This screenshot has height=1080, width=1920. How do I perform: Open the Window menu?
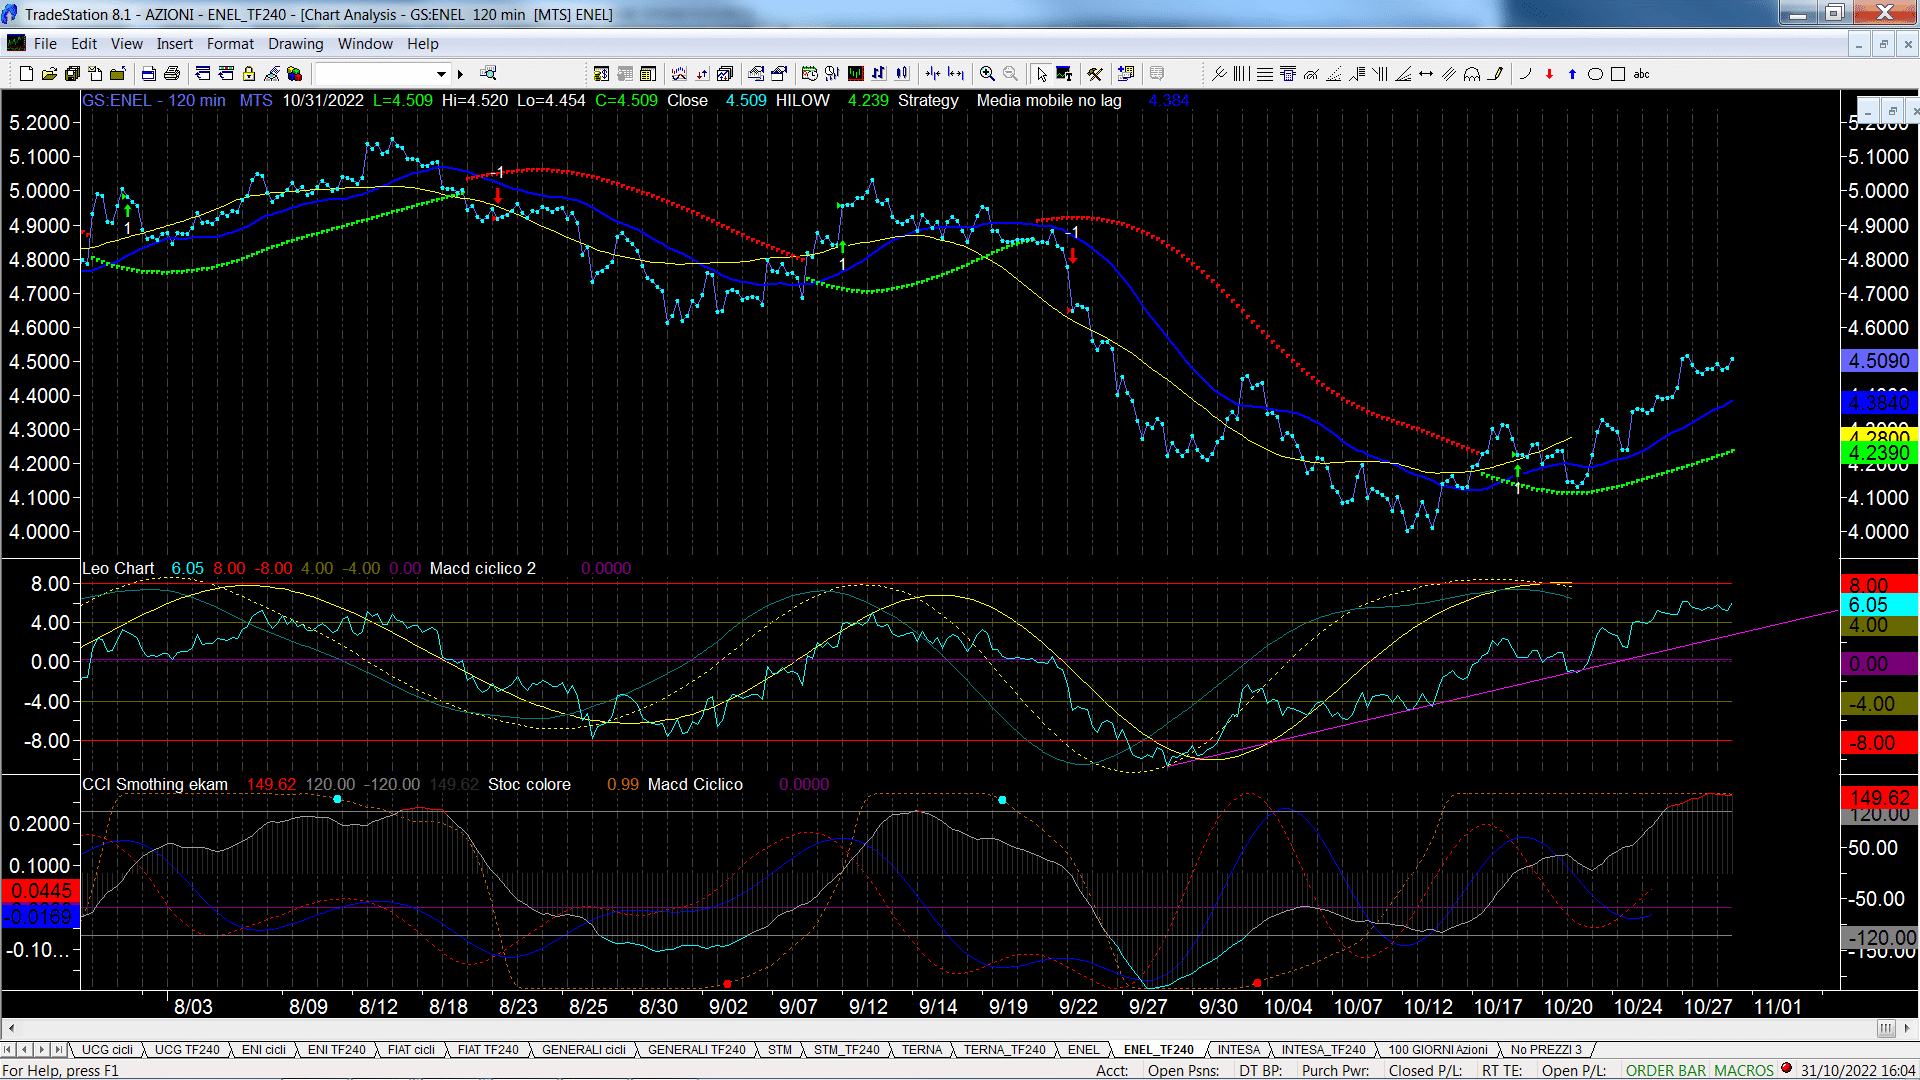point(365,44)
